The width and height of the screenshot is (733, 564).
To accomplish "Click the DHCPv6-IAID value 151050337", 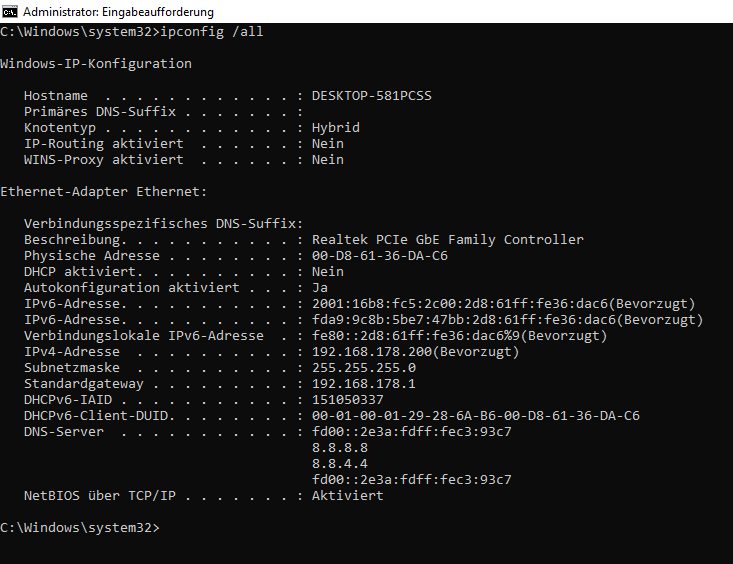I will 347,400.
